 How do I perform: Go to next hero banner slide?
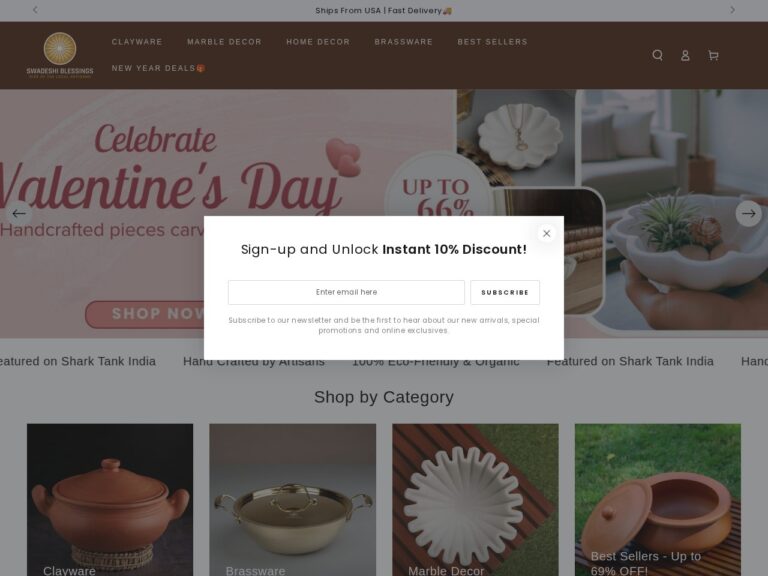click(748, 214)
